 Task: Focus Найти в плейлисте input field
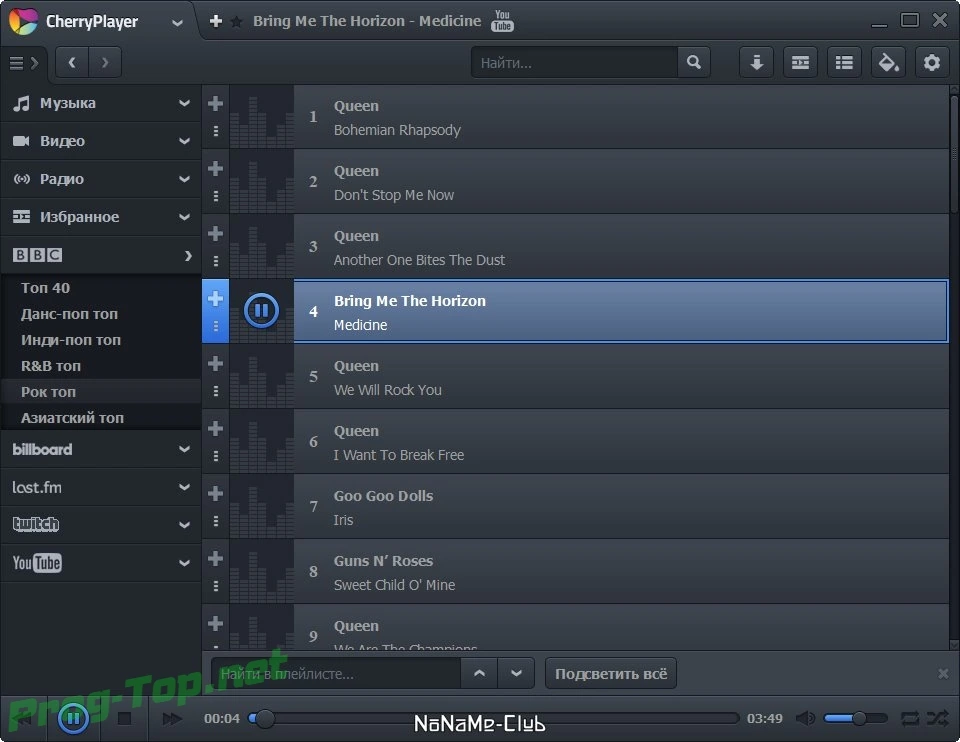(x=336, y=674)
